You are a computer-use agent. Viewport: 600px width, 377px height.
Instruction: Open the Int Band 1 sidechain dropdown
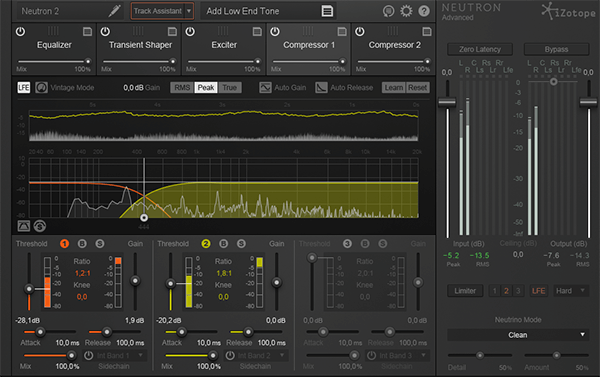click(120, 356)
